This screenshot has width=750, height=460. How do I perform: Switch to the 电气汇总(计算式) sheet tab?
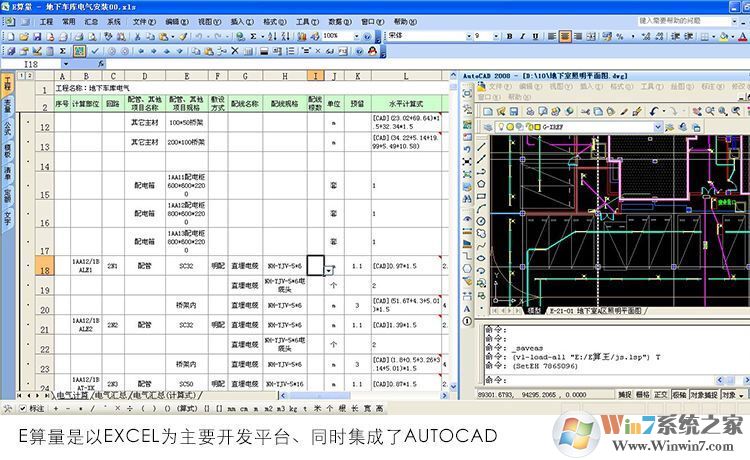pos(164,395)
